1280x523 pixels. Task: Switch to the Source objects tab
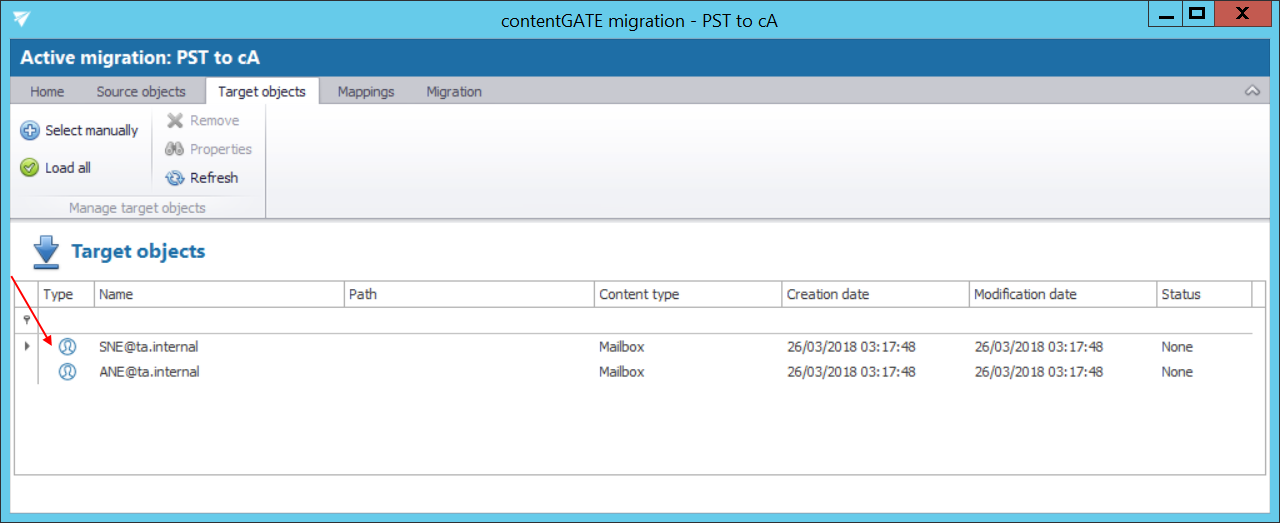coord(141,92)
